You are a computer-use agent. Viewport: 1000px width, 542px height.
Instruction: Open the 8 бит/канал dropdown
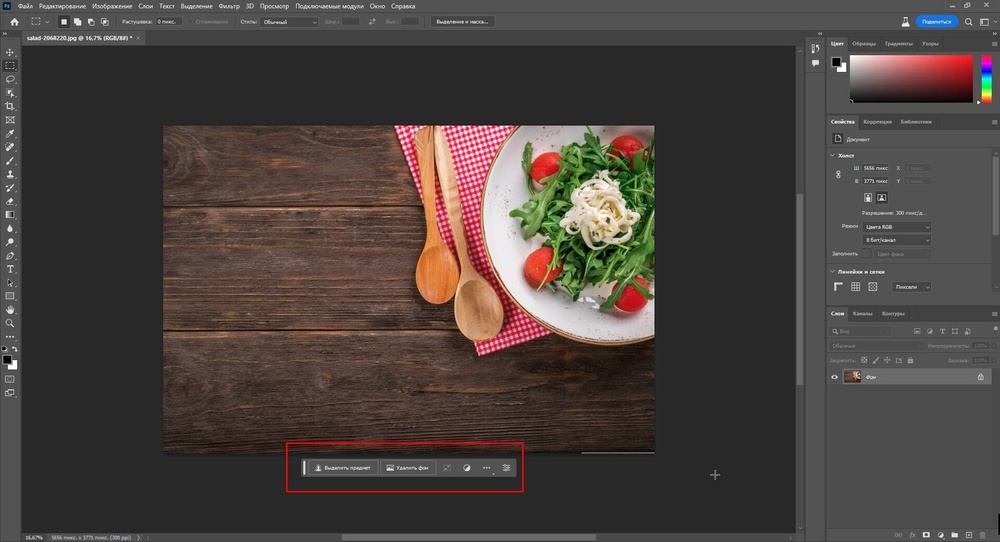tap(897, 240)
